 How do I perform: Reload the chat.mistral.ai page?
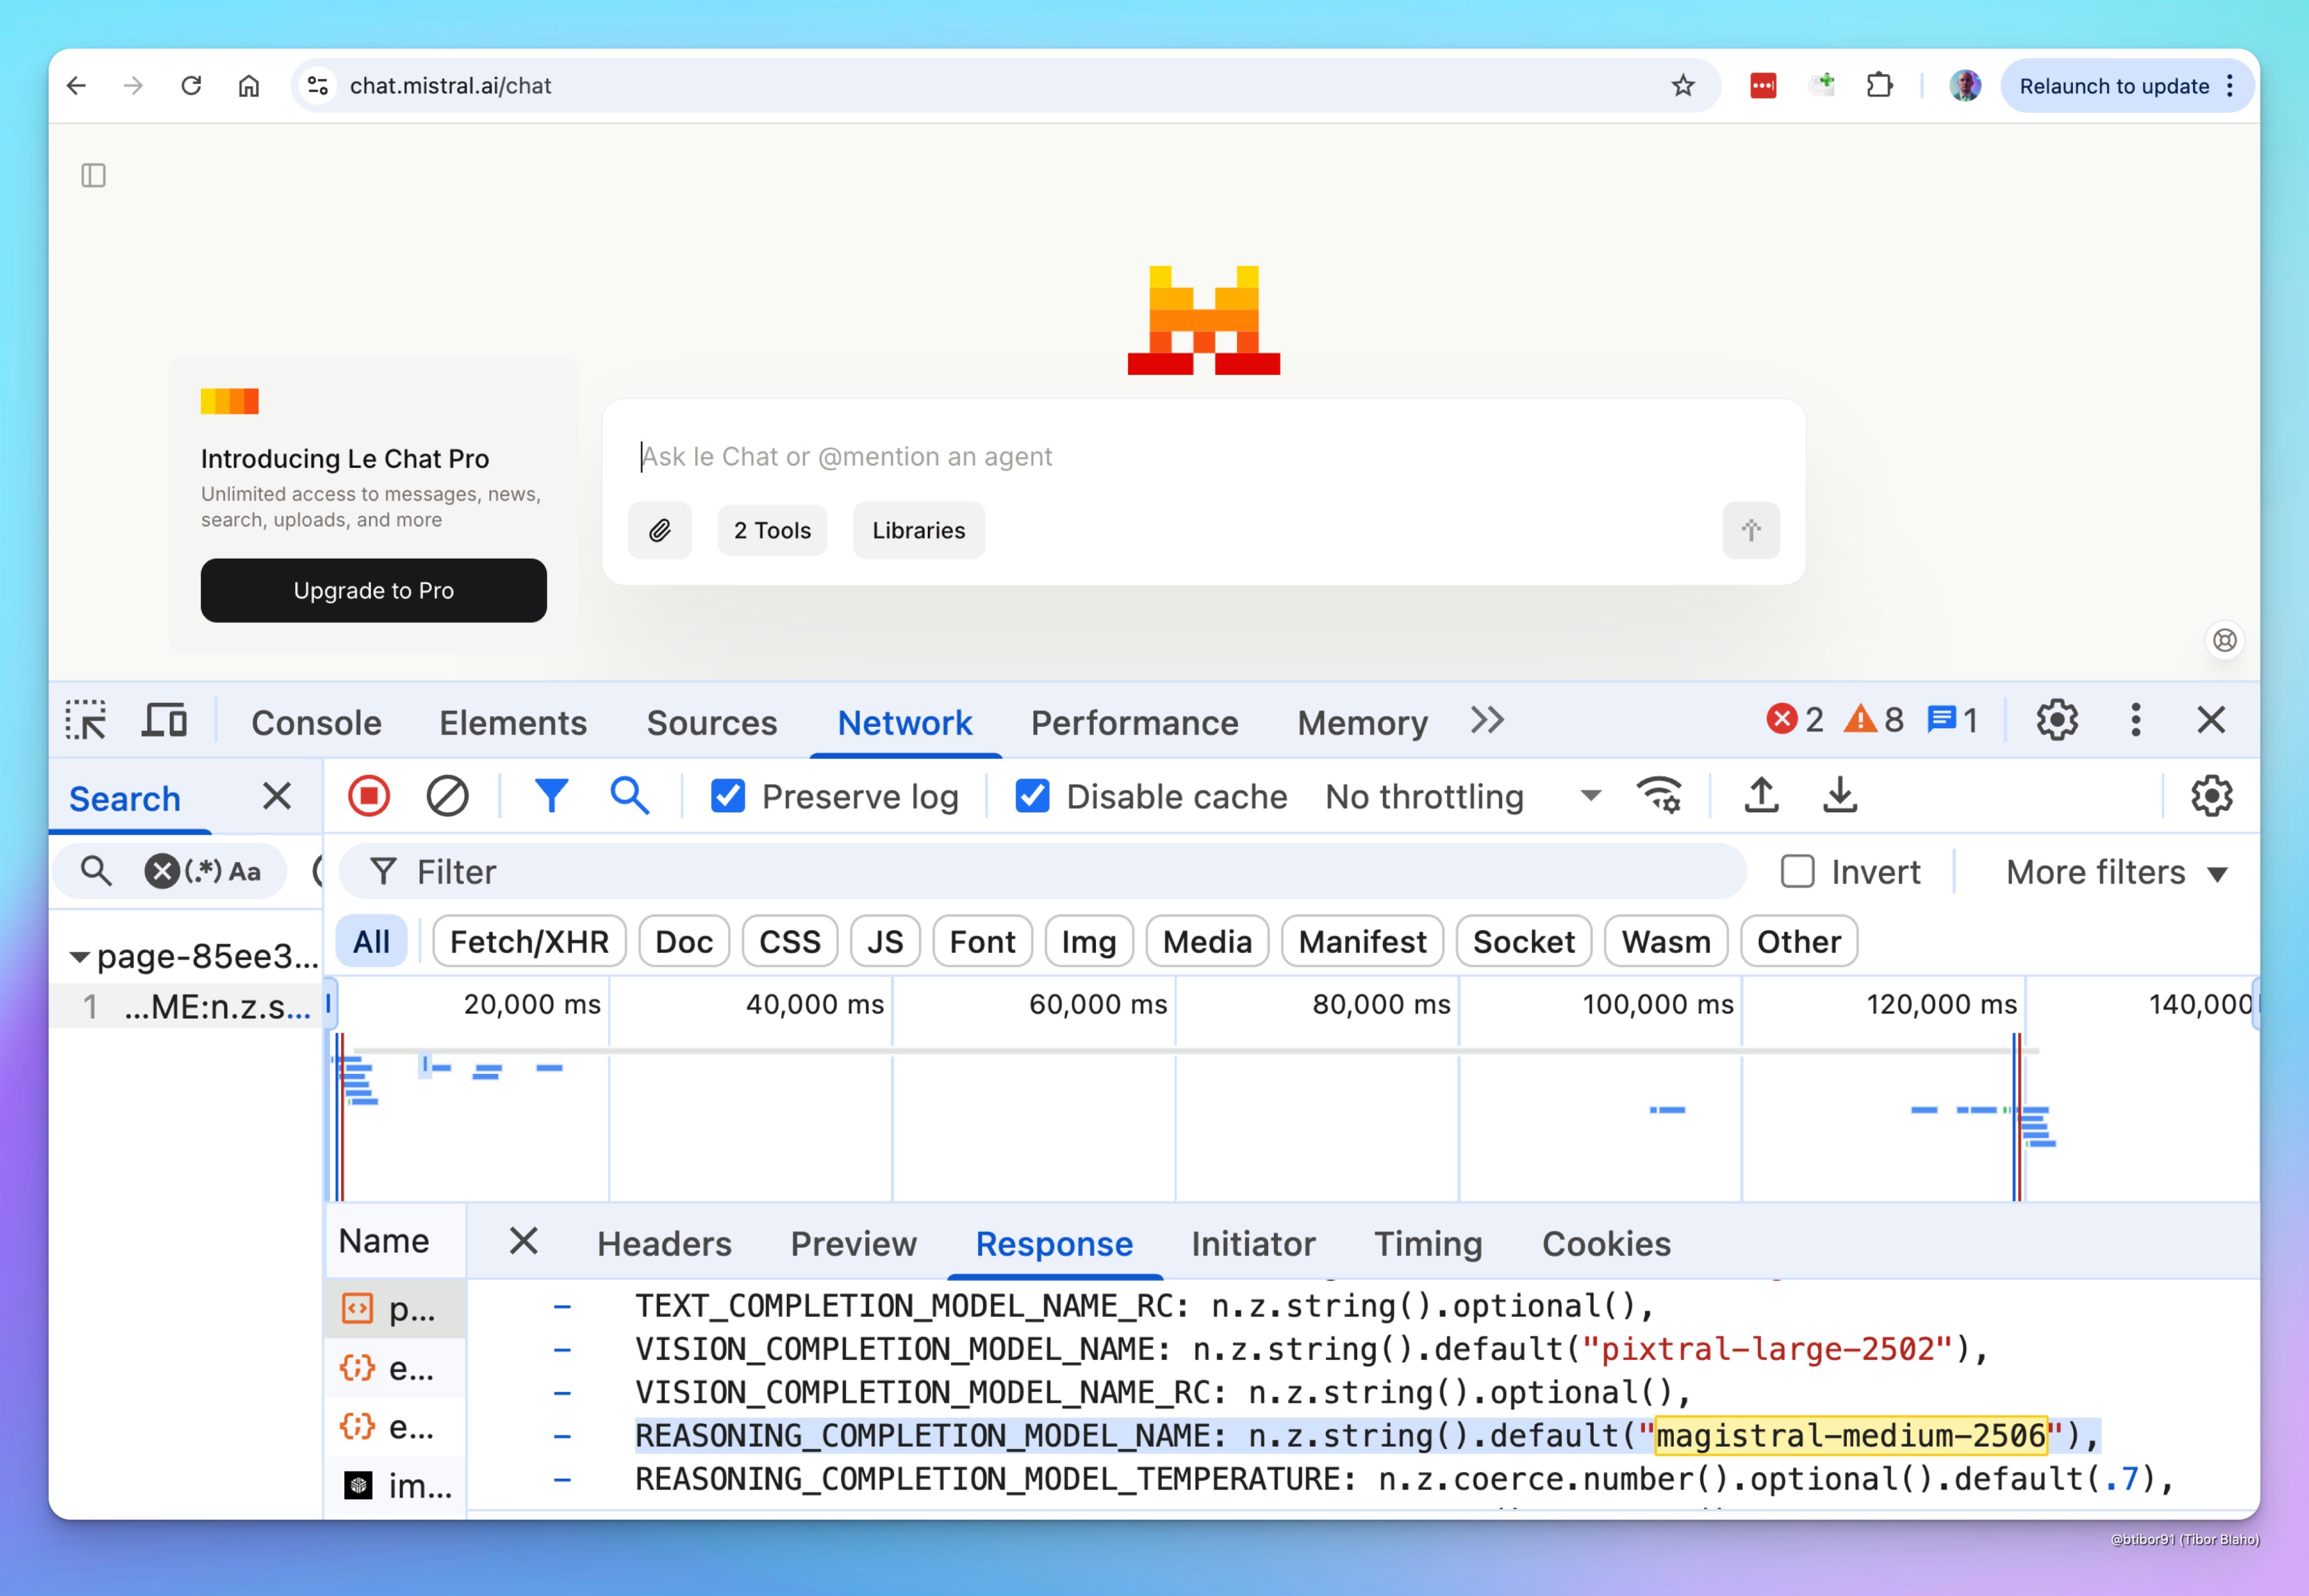tap(191, 86)
